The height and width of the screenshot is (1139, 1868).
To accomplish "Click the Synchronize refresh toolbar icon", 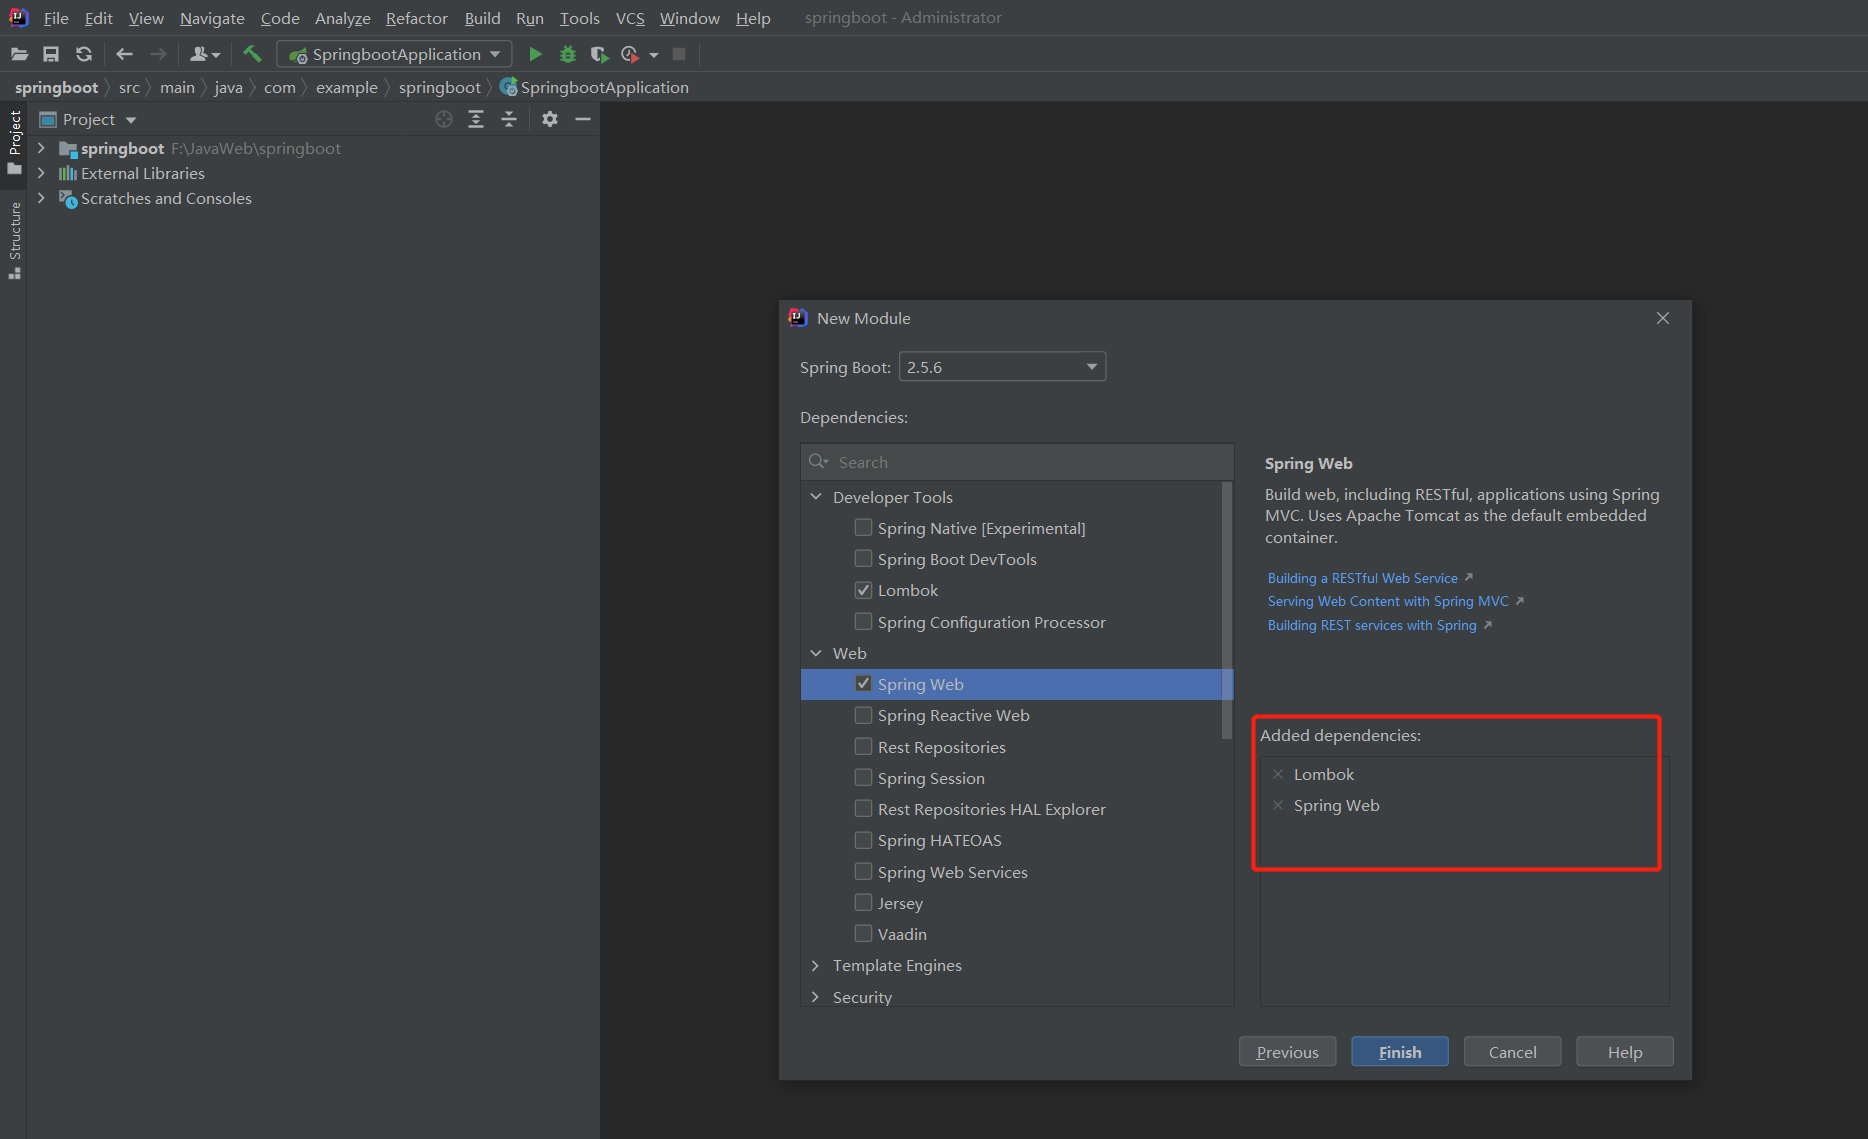I will tap(84, 54).
